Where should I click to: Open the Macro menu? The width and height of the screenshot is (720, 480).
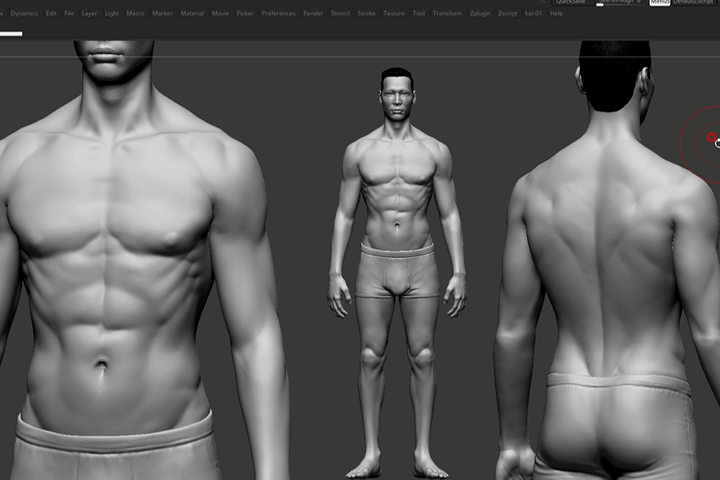coord(135,13)
